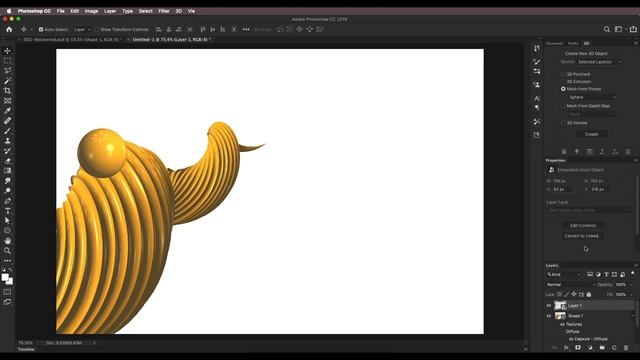Select the Zoom tool
Image resolution: width=640 pixels, height=360 pixels.
click(7, 251)
